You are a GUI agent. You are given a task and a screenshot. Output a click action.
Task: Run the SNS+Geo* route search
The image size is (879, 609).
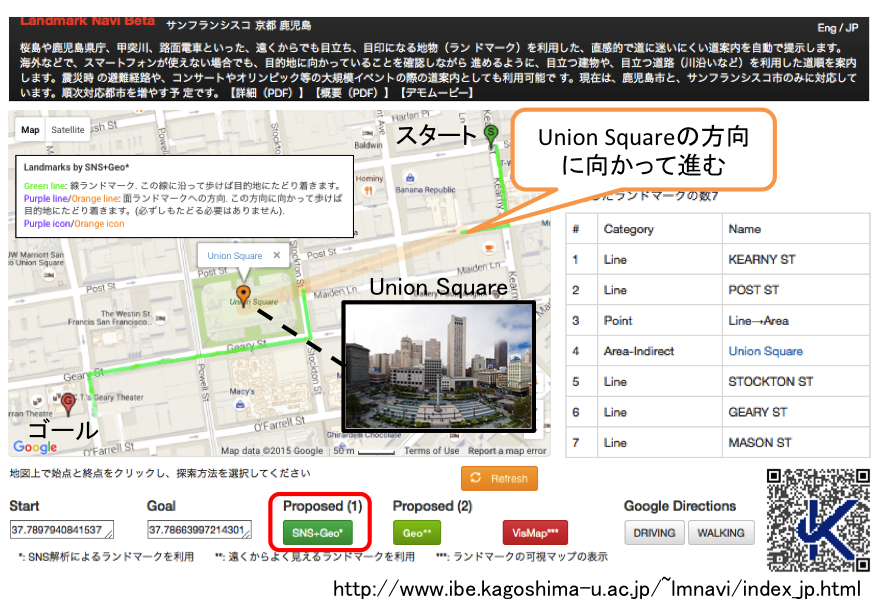(317, 533)
